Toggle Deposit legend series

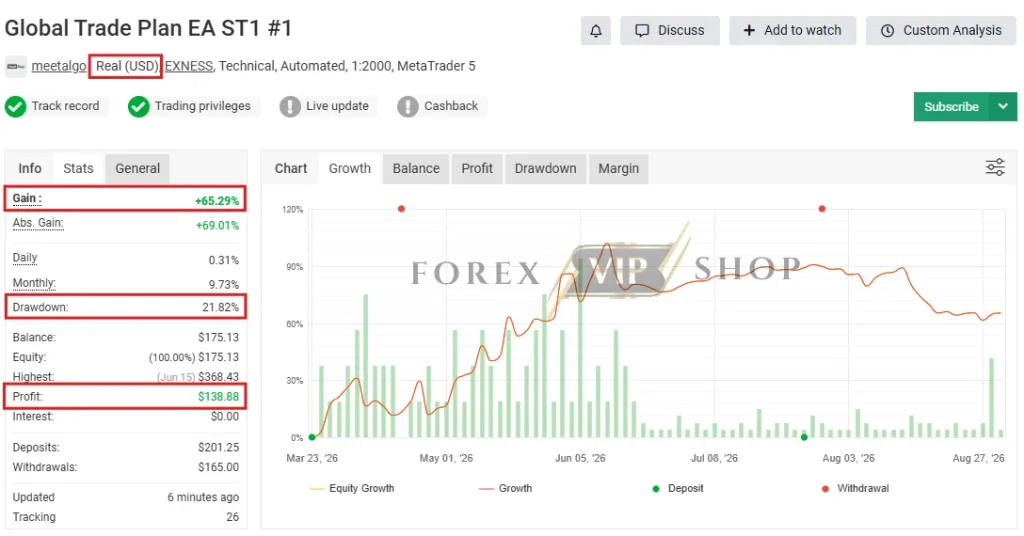click(x=678, y=488)
